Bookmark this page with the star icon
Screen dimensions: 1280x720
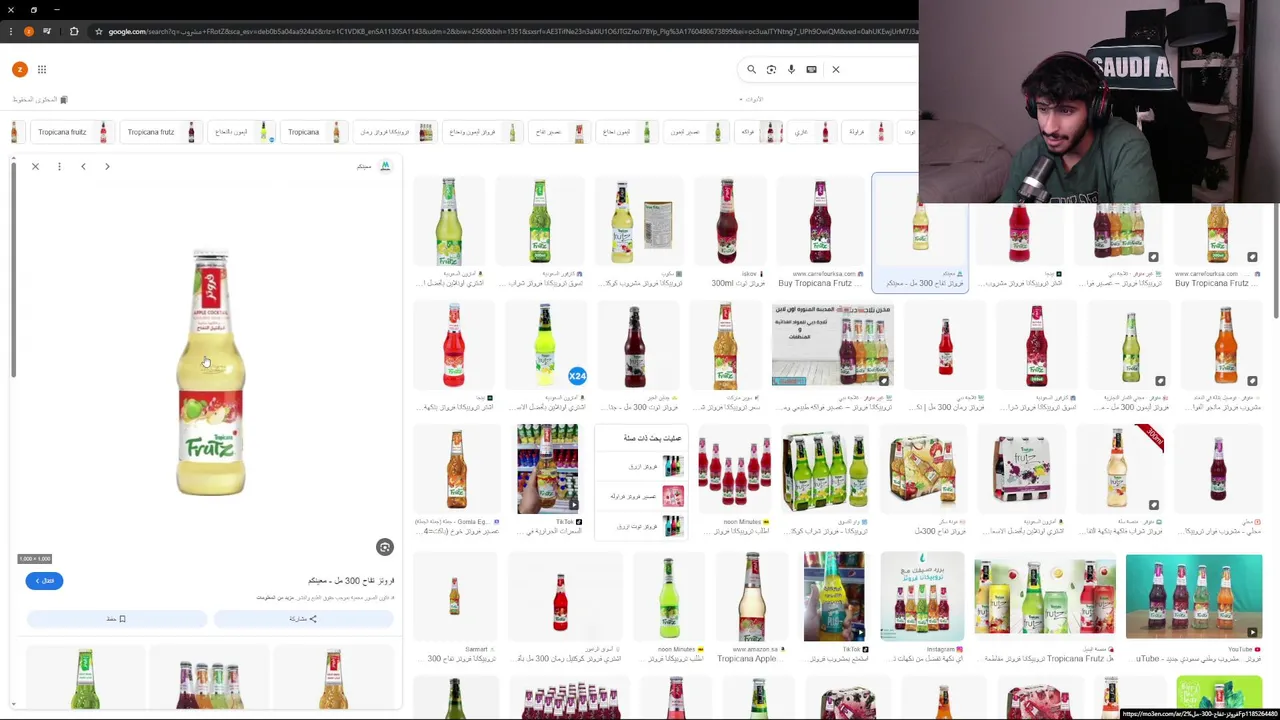click(98, 31)
